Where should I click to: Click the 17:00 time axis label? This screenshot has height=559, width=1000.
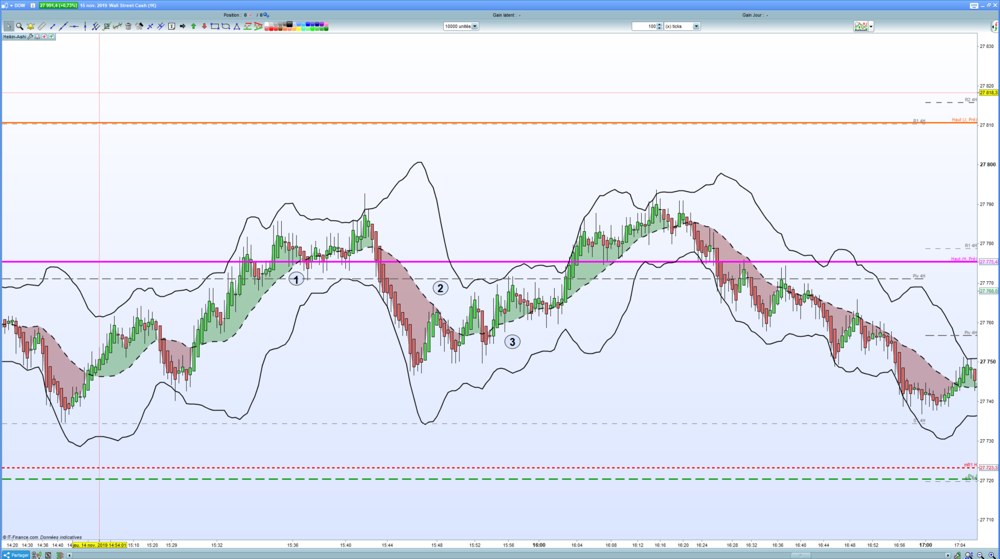[925, 545]
